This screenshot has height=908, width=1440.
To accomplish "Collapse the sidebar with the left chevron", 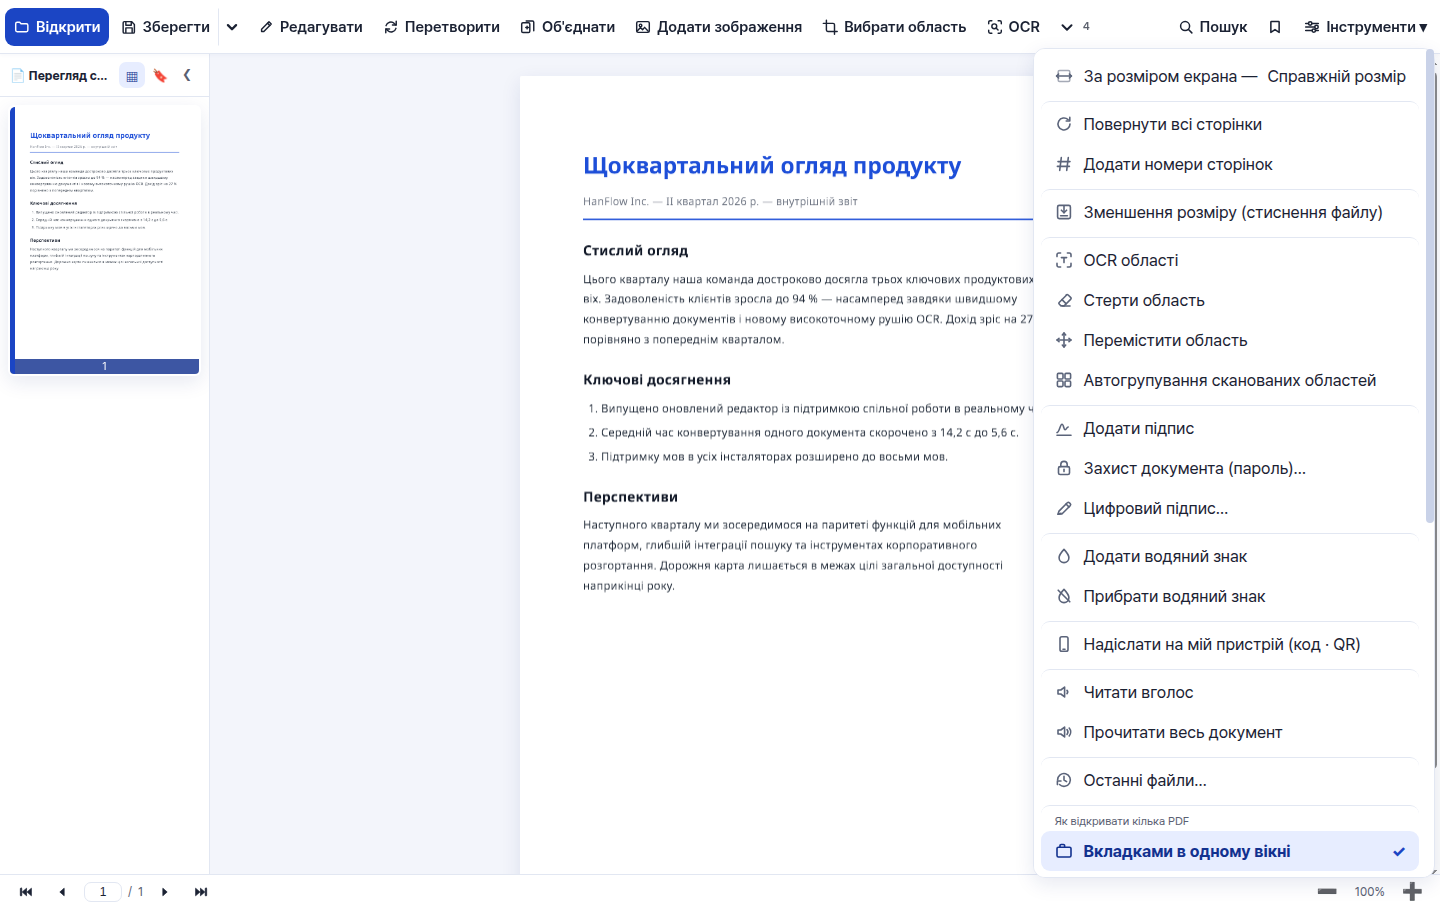I will coord(187,75).
